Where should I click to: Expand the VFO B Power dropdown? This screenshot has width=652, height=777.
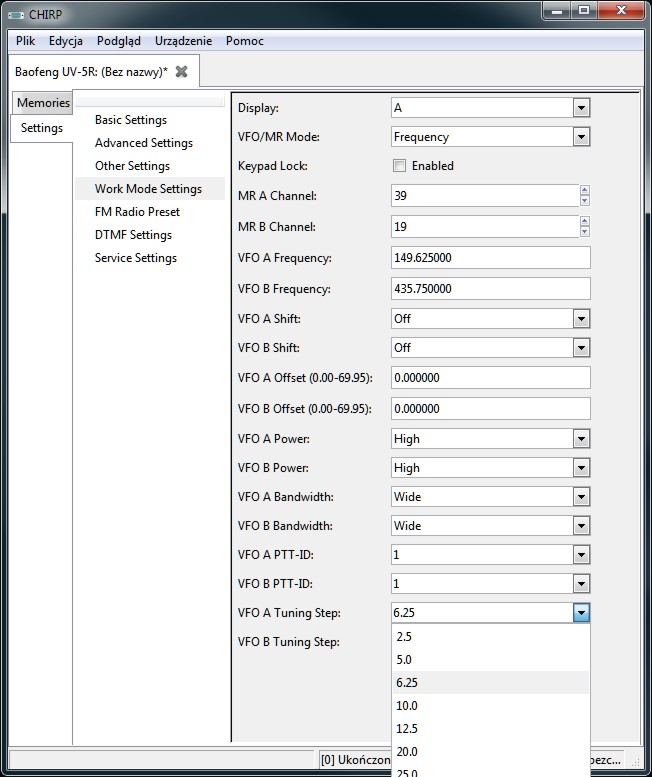[581, 468]
